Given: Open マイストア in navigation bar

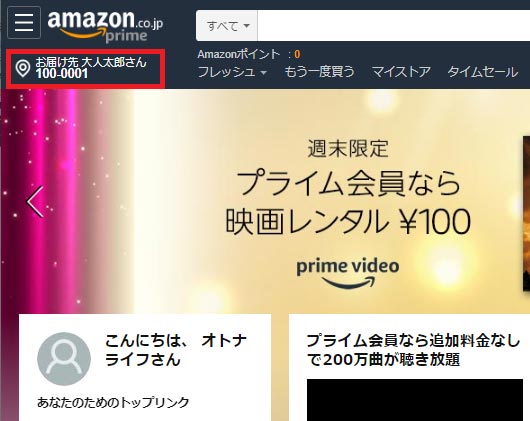Looking at the screenshot, I should [x=401, y=72].
